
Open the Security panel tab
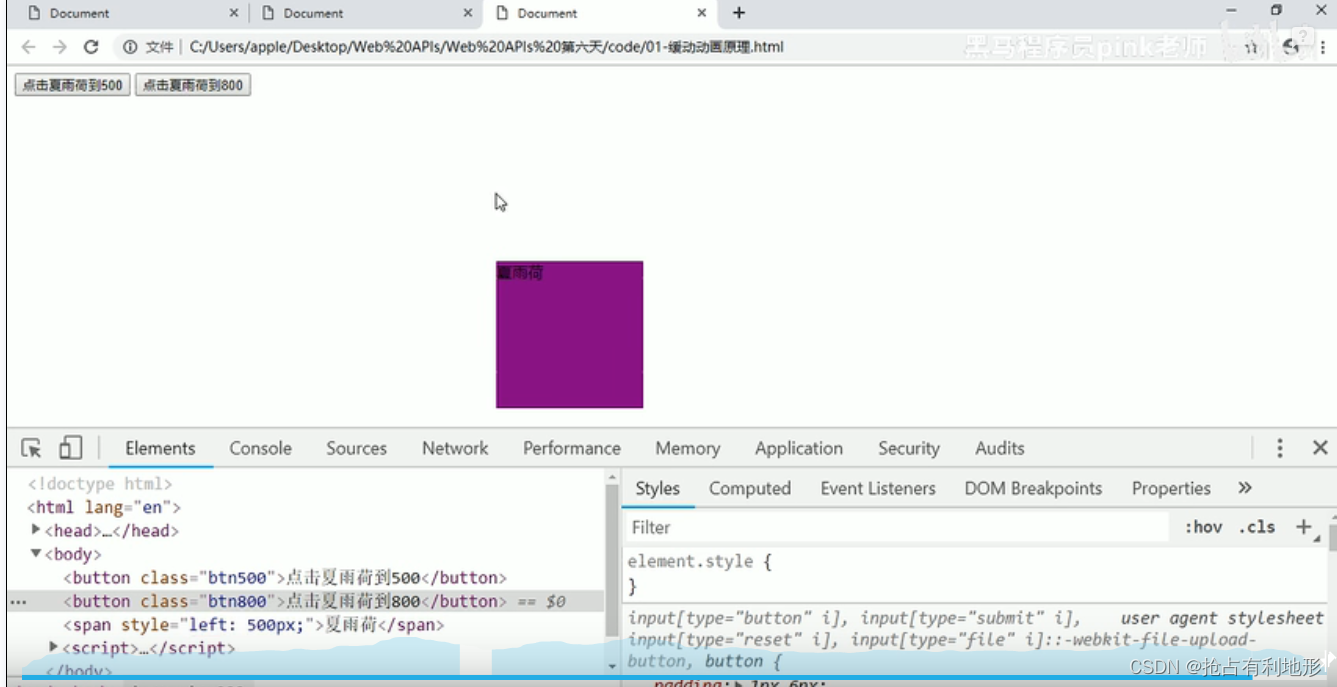point(909,448)
